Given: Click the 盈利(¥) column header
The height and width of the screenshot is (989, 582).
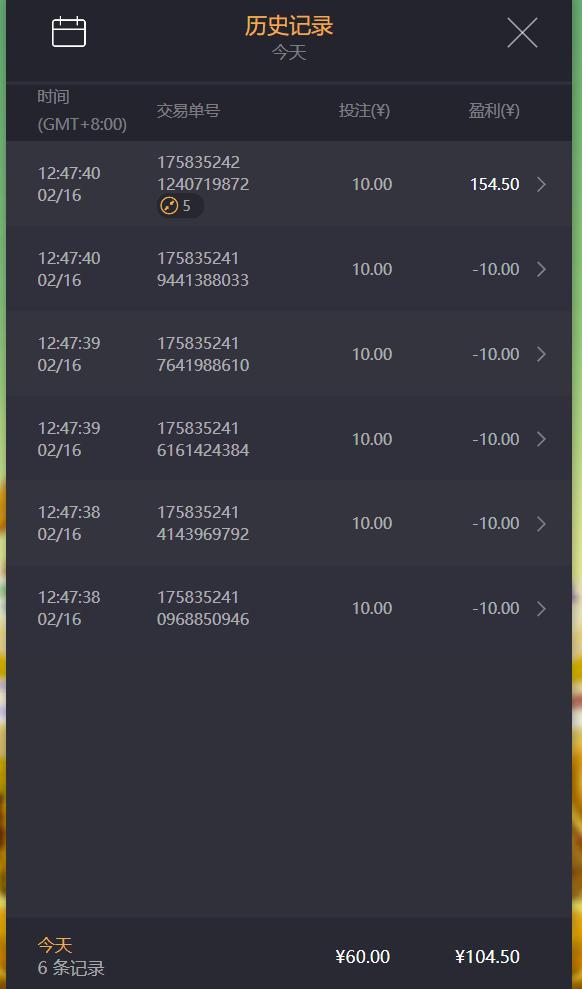Looking at the screenshot, I should pyautogui.click(x=494, y=111).
